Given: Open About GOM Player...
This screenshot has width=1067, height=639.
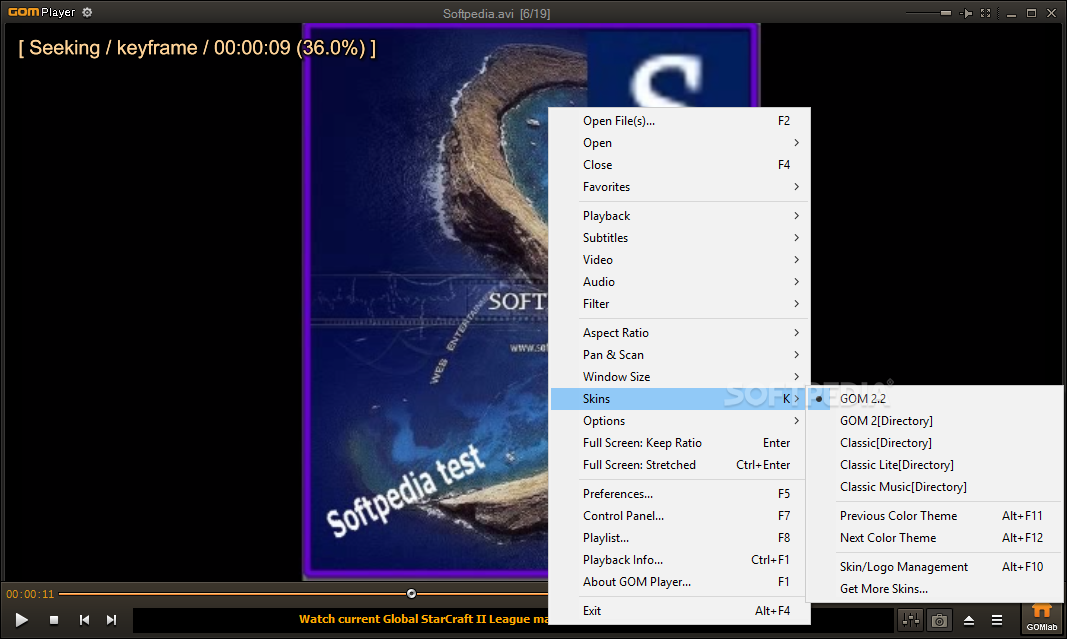Looking at the screenshot, I should 679,582.
